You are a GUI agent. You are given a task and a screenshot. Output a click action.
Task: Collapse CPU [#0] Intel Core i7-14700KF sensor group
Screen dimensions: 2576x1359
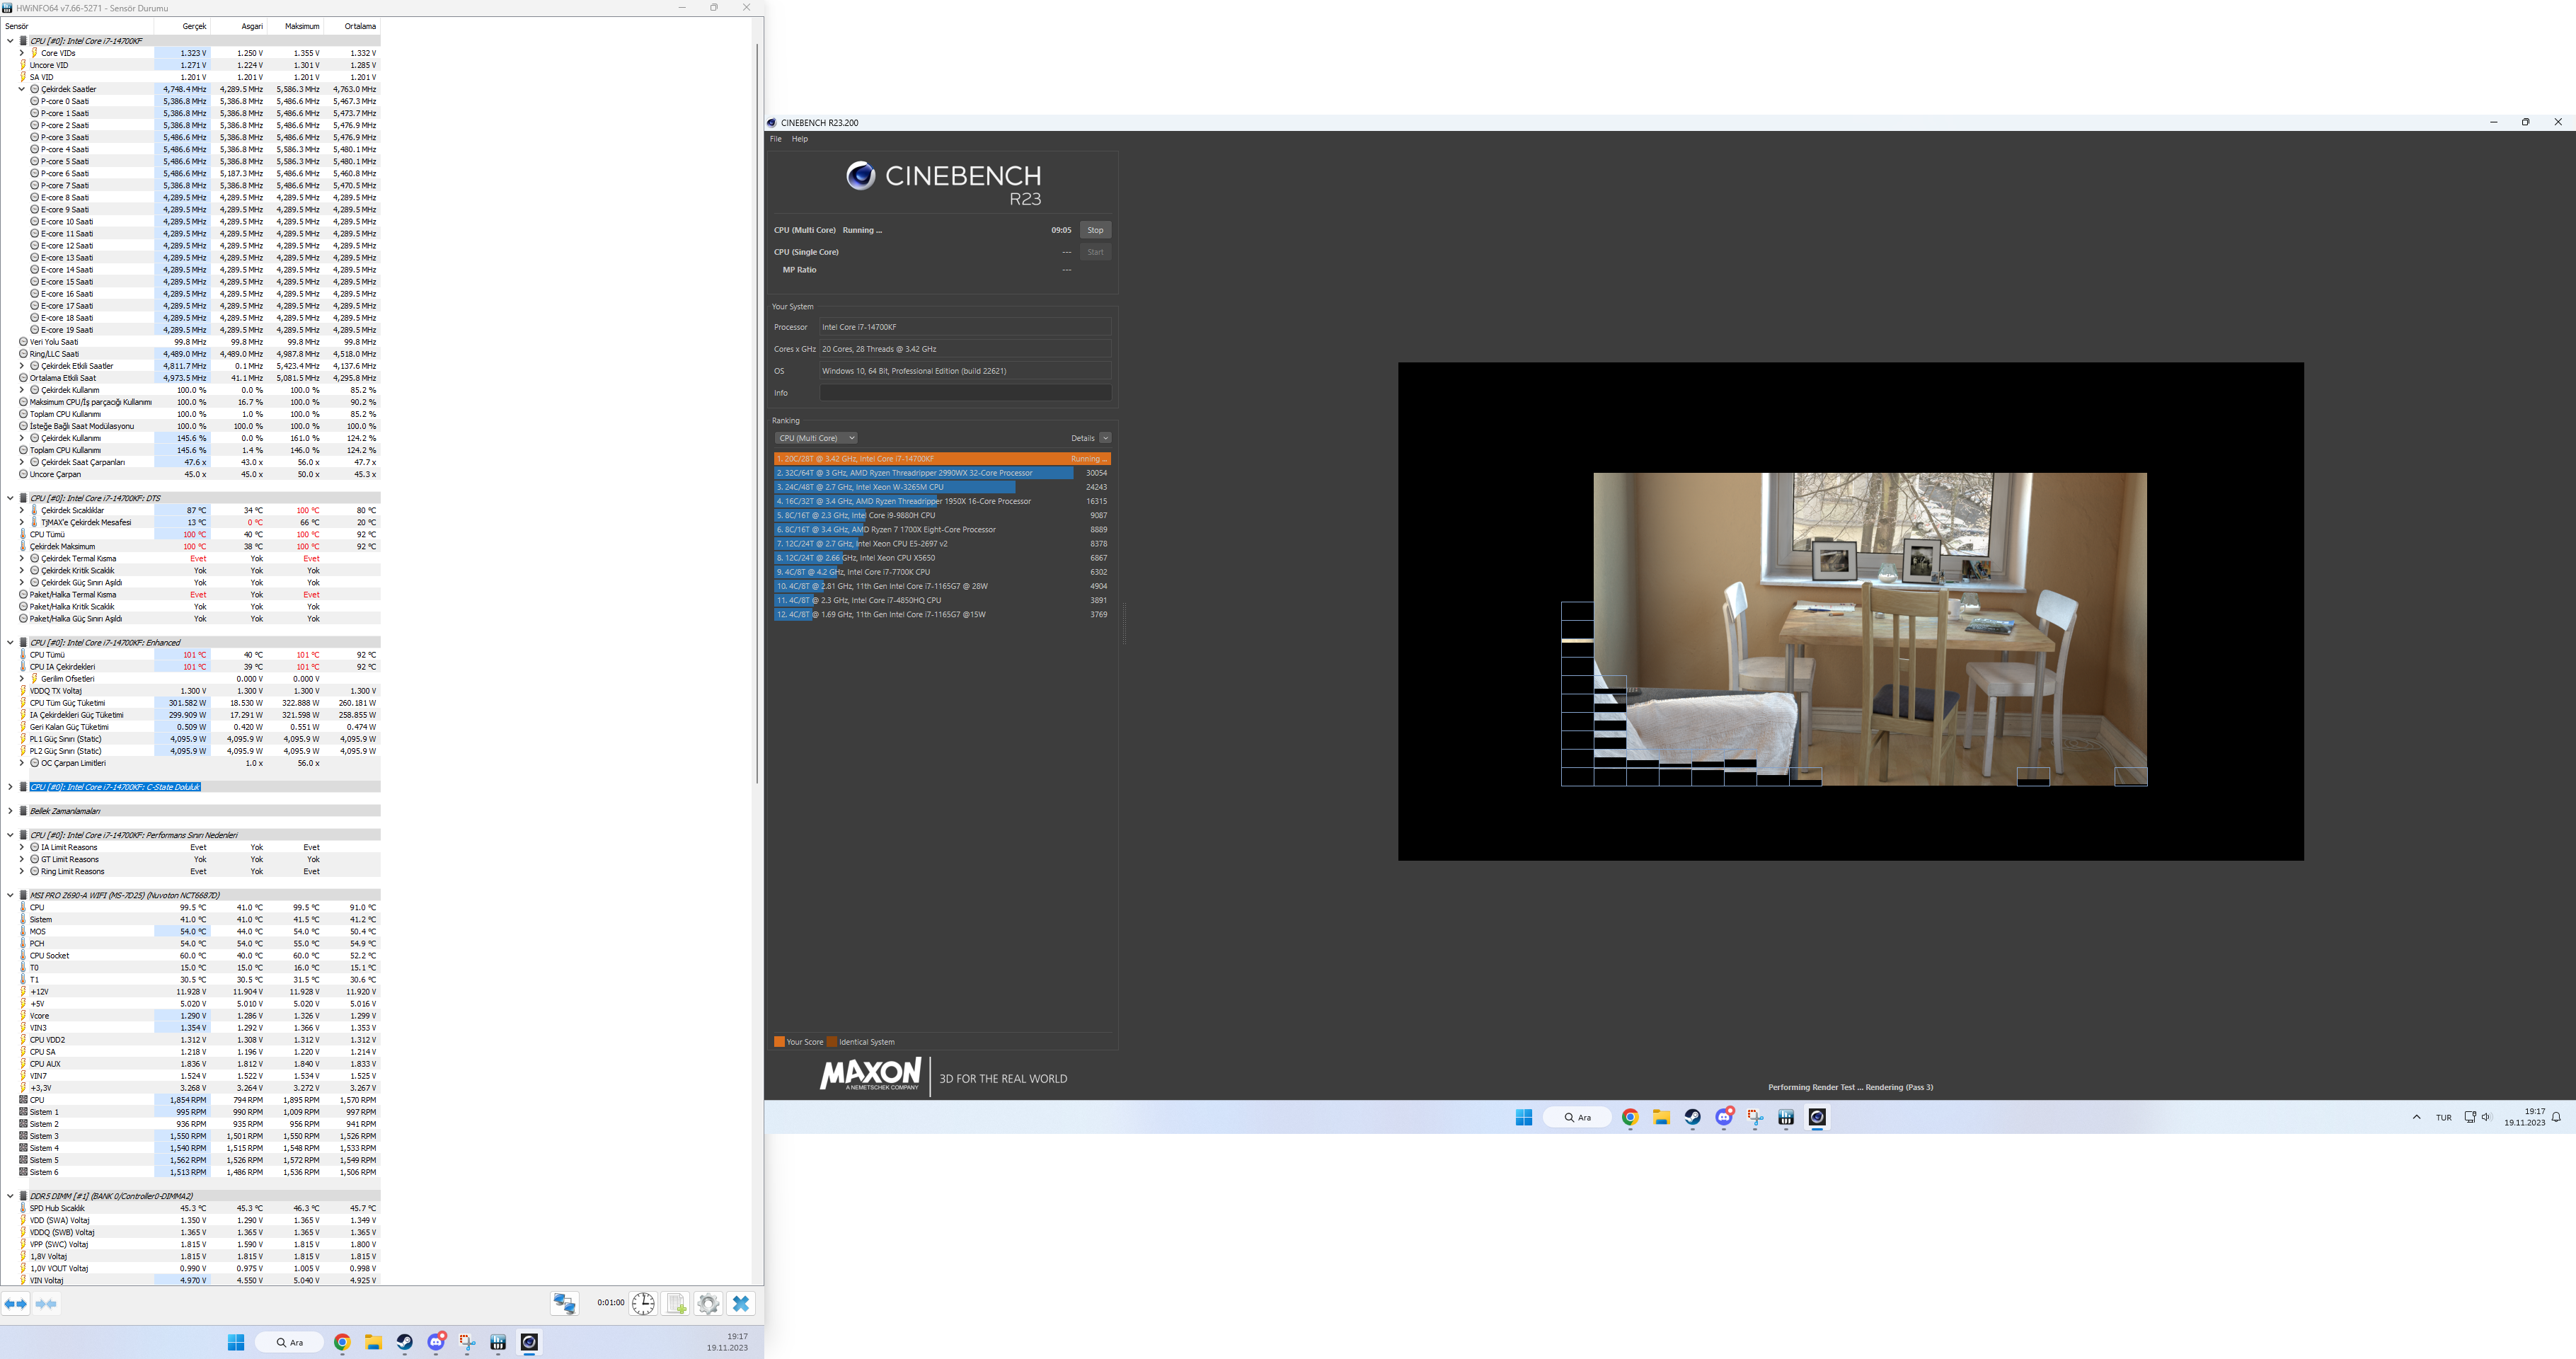coord(10,41)
